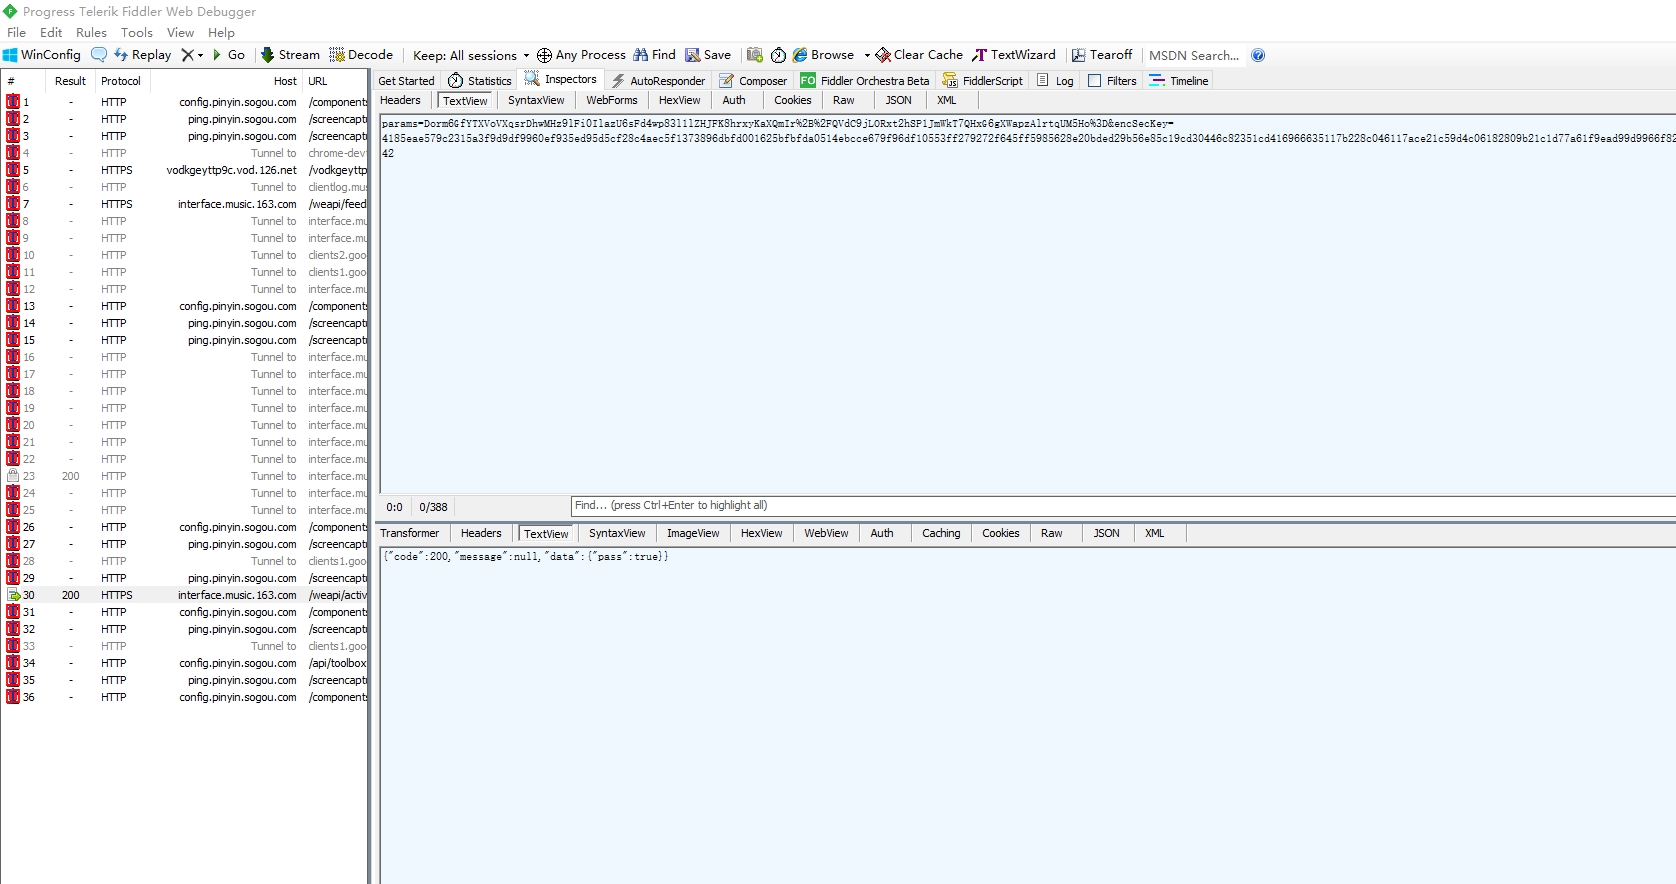Image resolution: width=1676 pixels, height=884 pixels.
Task: Open the blue help icon
Action: 1258,55
